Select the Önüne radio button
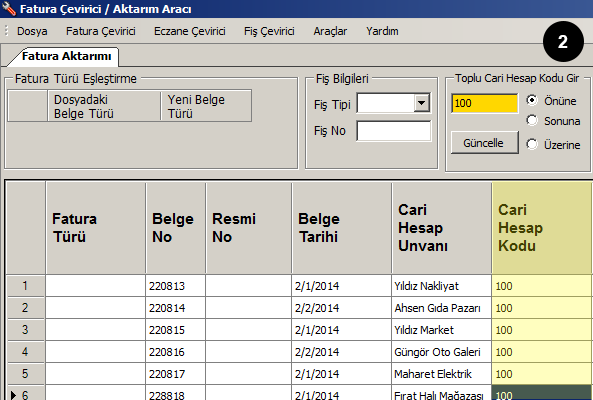The width and height of the screenshot is (593, 400). 532,100
